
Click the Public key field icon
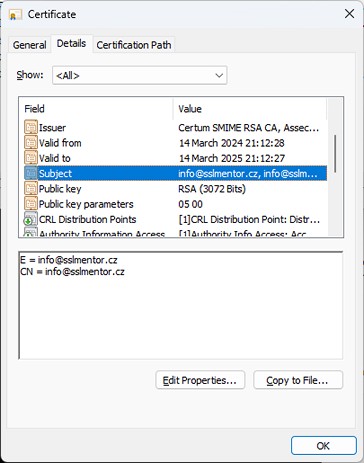(31, 189)
